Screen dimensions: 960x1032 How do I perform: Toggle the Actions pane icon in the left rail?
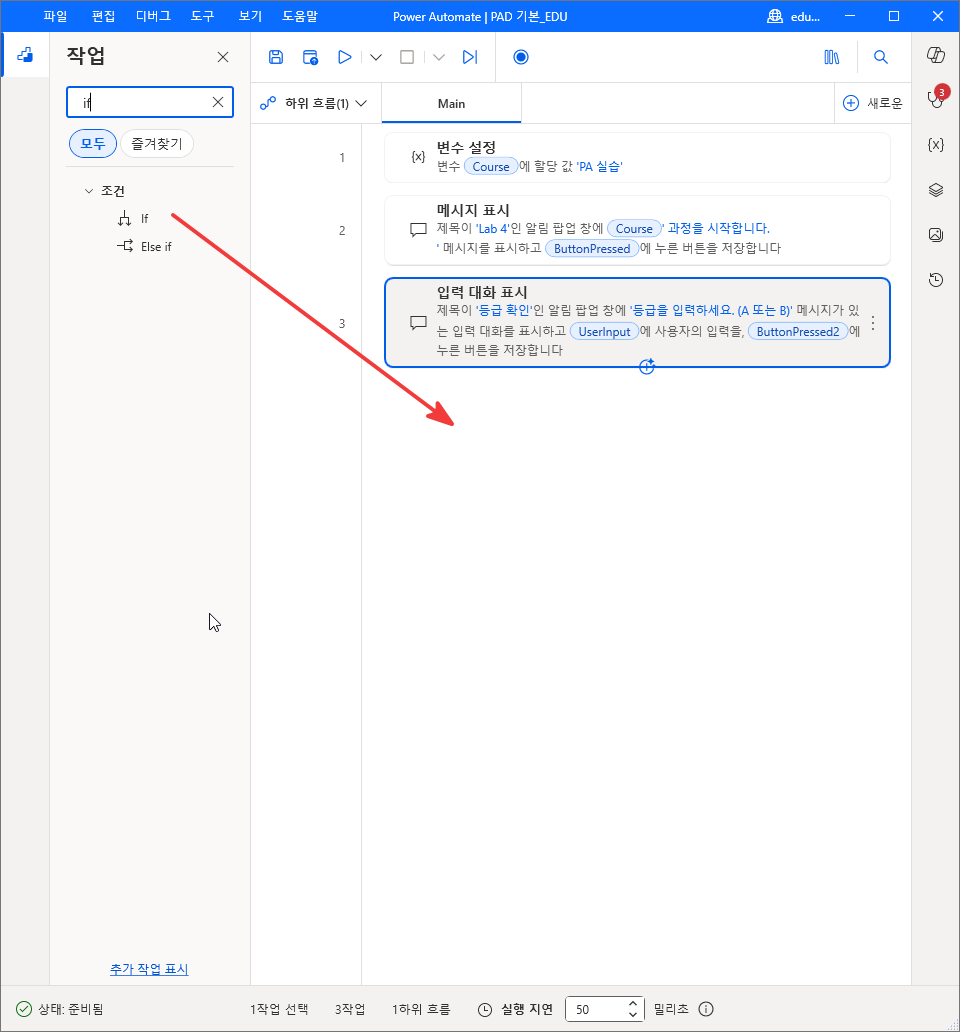click(x=25, y=55)
